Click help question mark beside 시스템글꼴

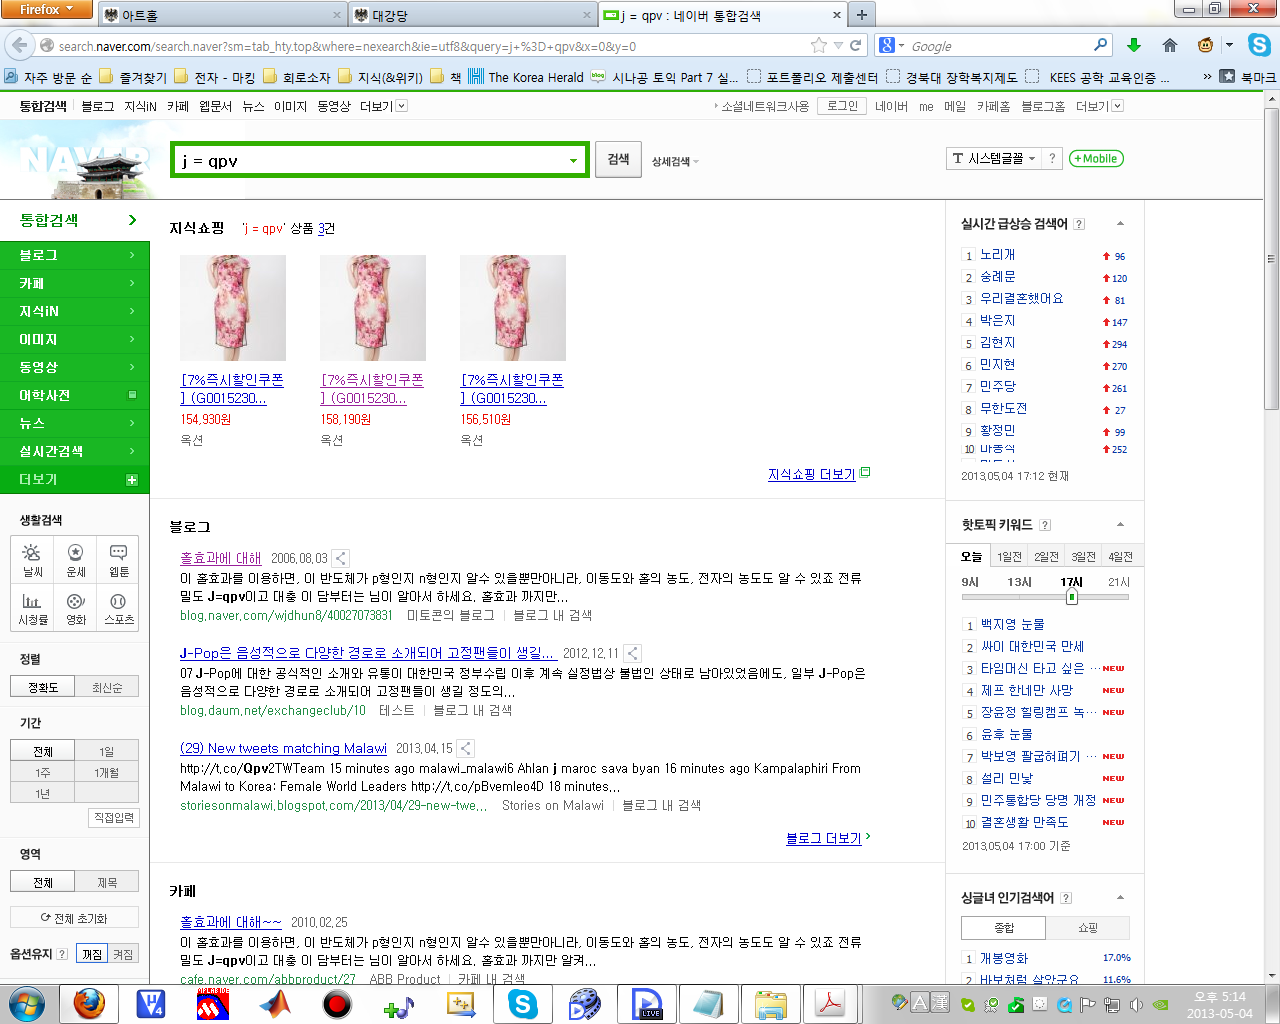(1051, 158)
